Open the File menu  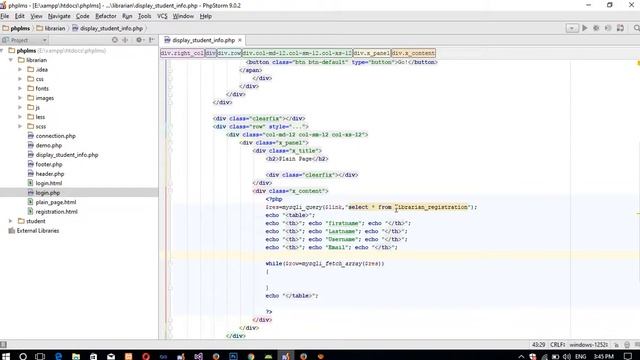[5, 16]
